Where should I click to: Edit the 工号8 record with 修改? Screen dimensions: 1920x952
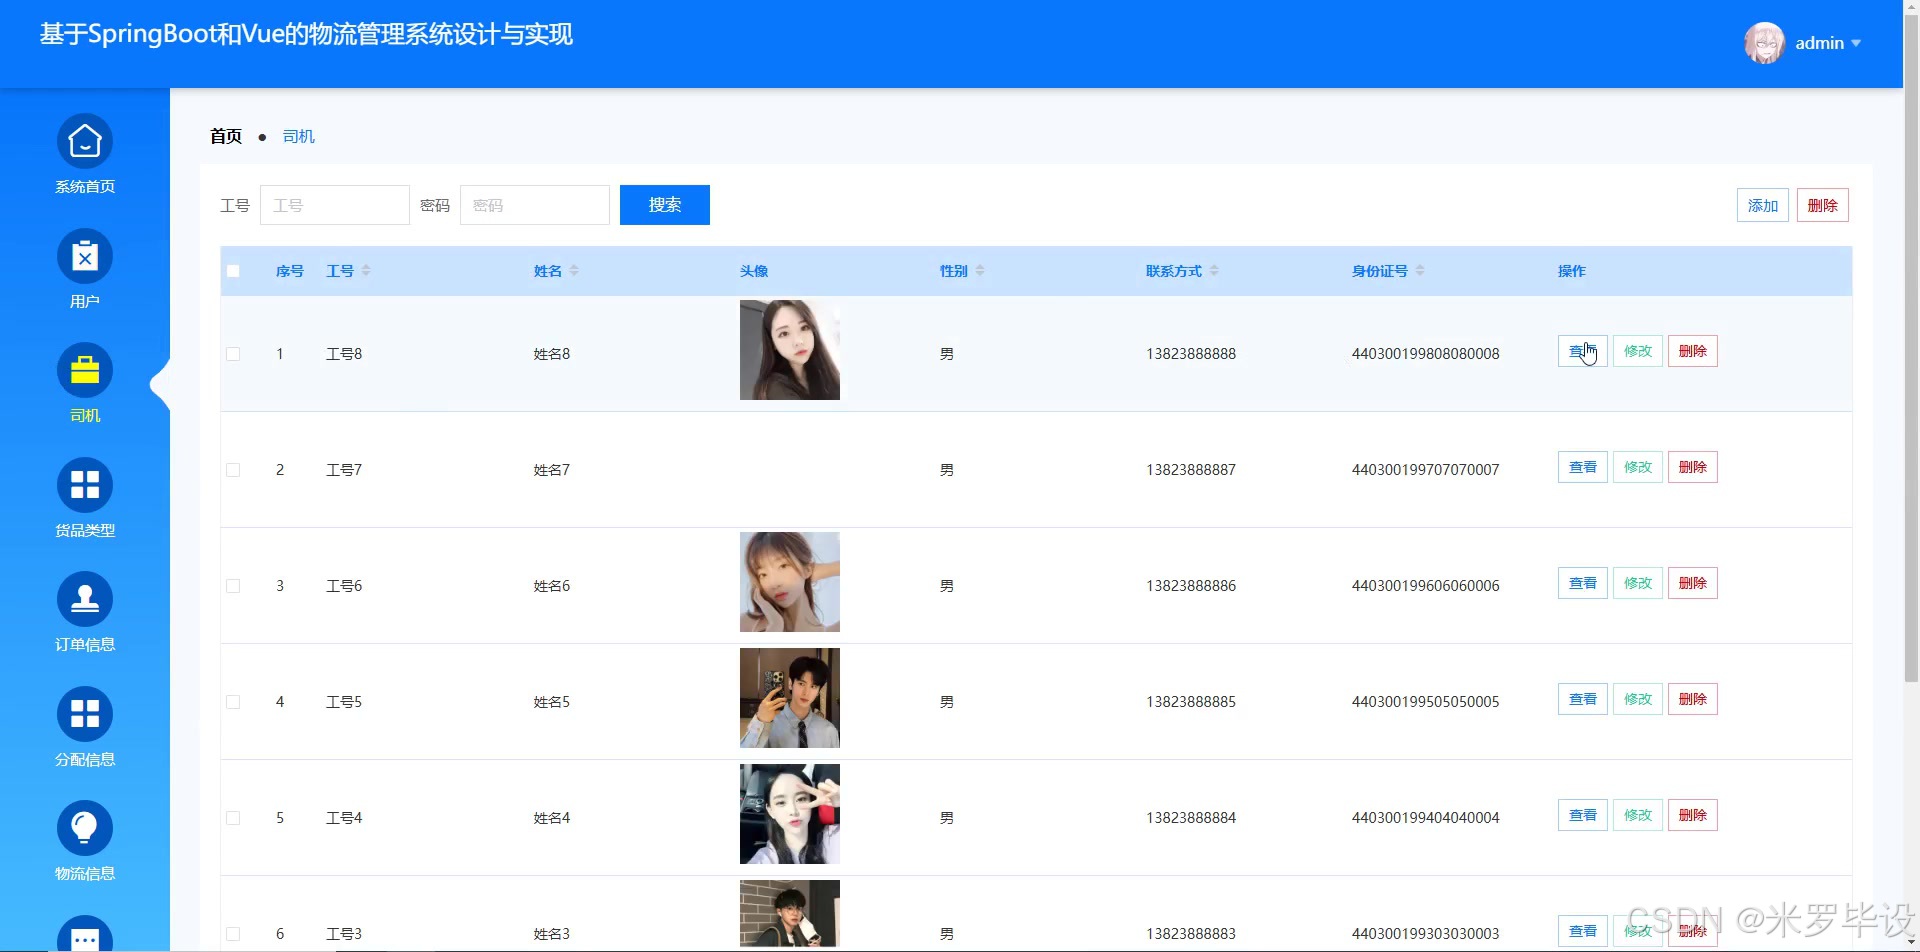pos(1638,351)
